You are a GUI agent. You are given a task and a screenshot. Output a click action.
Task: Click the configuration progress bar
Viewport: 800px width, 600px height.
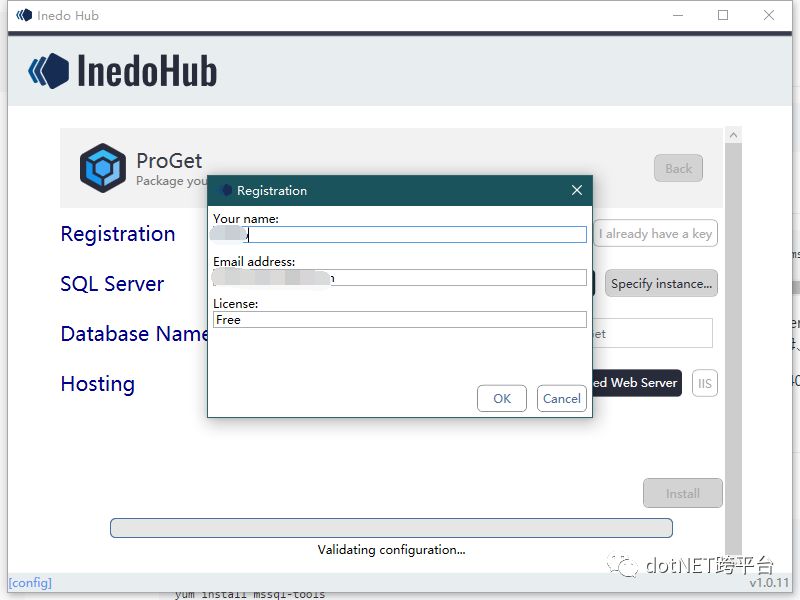coord(391,528)
